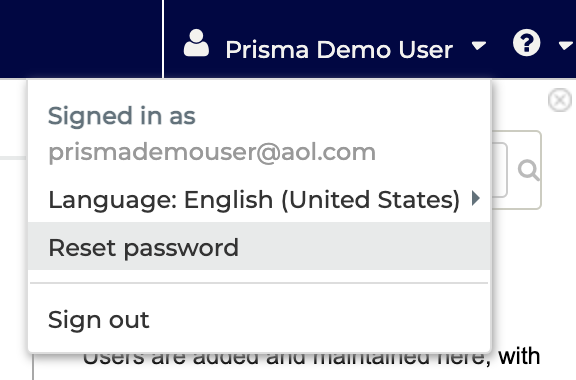Click the Signed in as heading

point(122,116)
